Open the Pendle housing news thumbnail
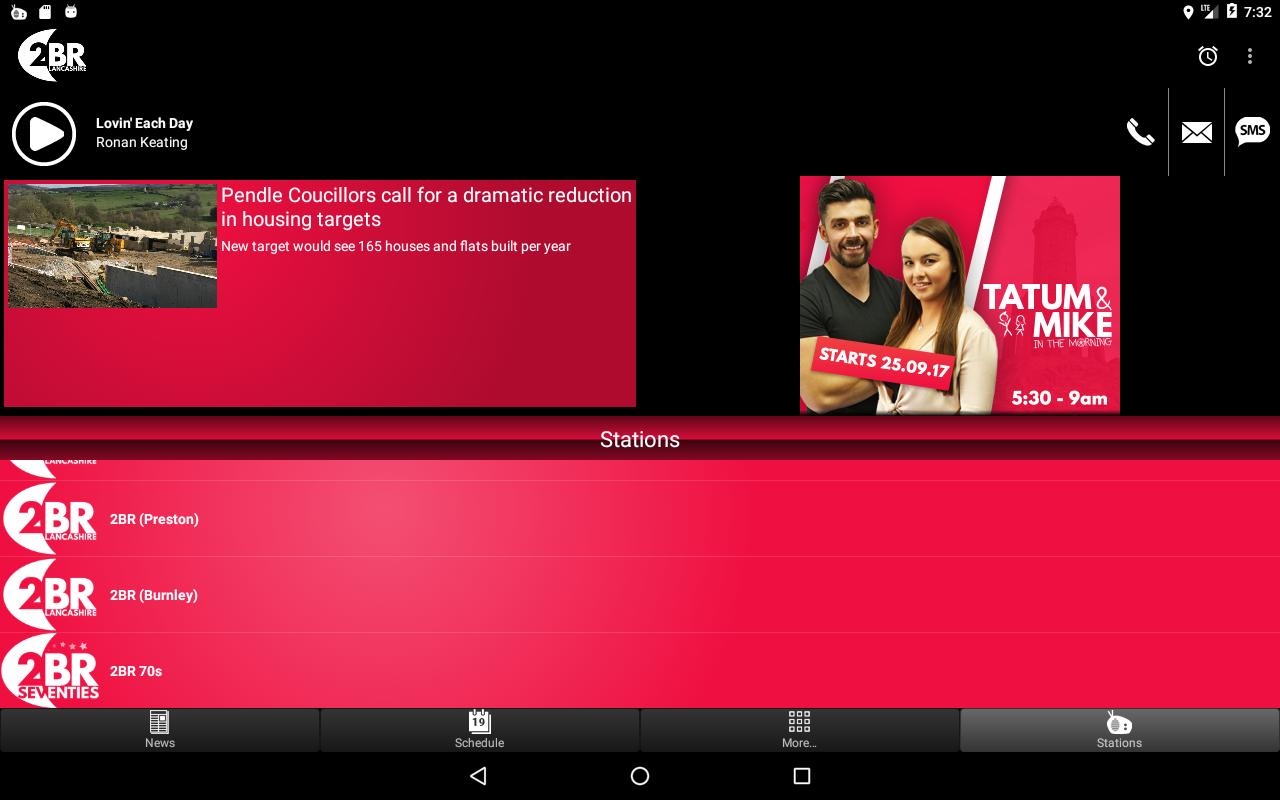Screen dimensions: 1280x800 [x=112, y=245]
